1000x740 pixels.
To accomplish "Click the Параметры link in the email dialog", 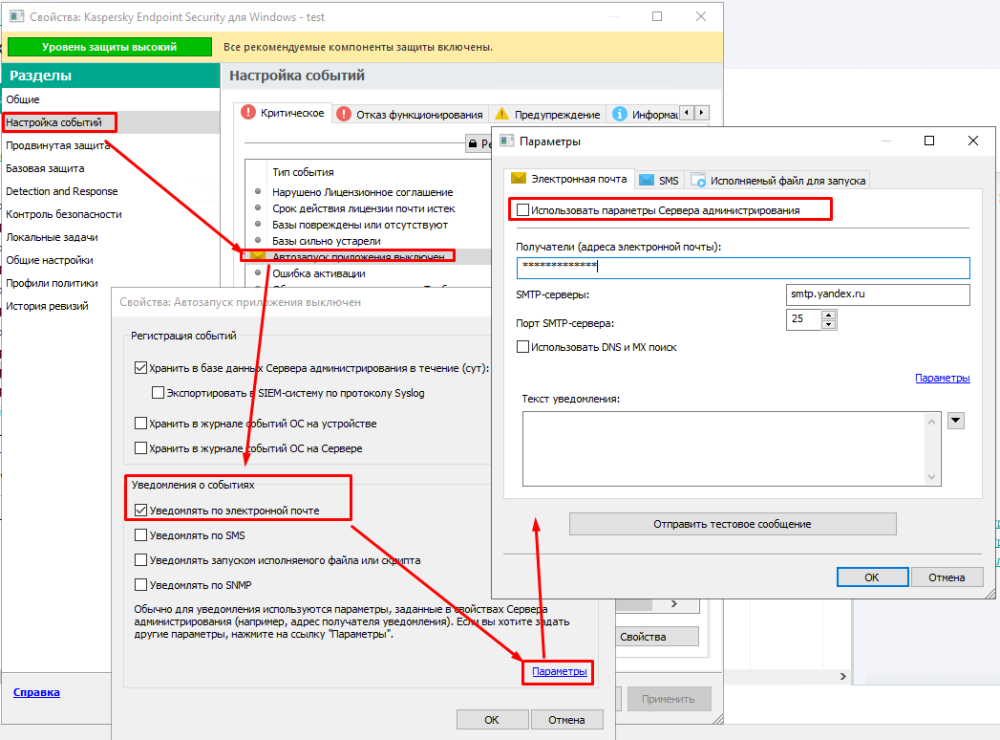I will click(x=943, y=378).
